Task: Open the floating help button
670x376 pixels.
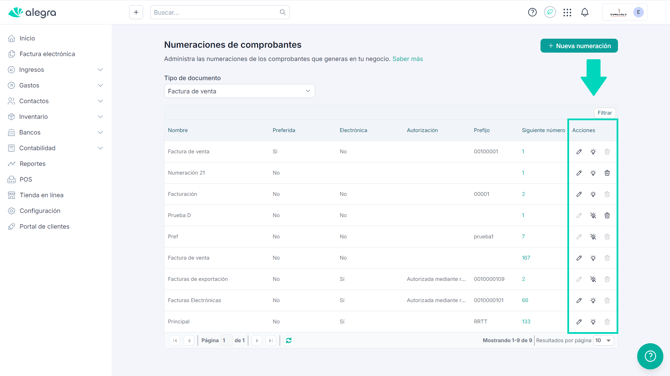Action: (x=650, y=356)
